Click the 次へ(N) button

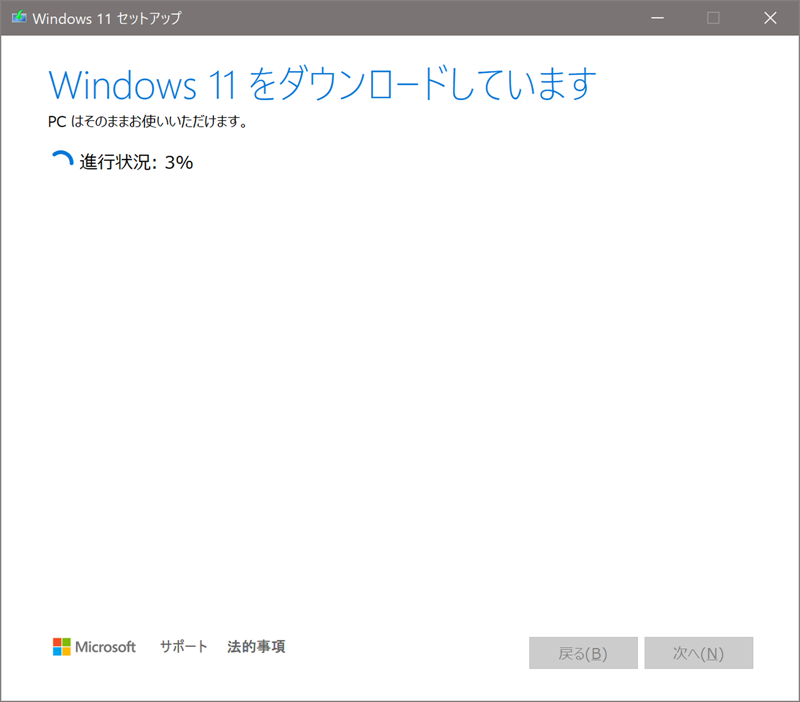[x=698, y=653]
